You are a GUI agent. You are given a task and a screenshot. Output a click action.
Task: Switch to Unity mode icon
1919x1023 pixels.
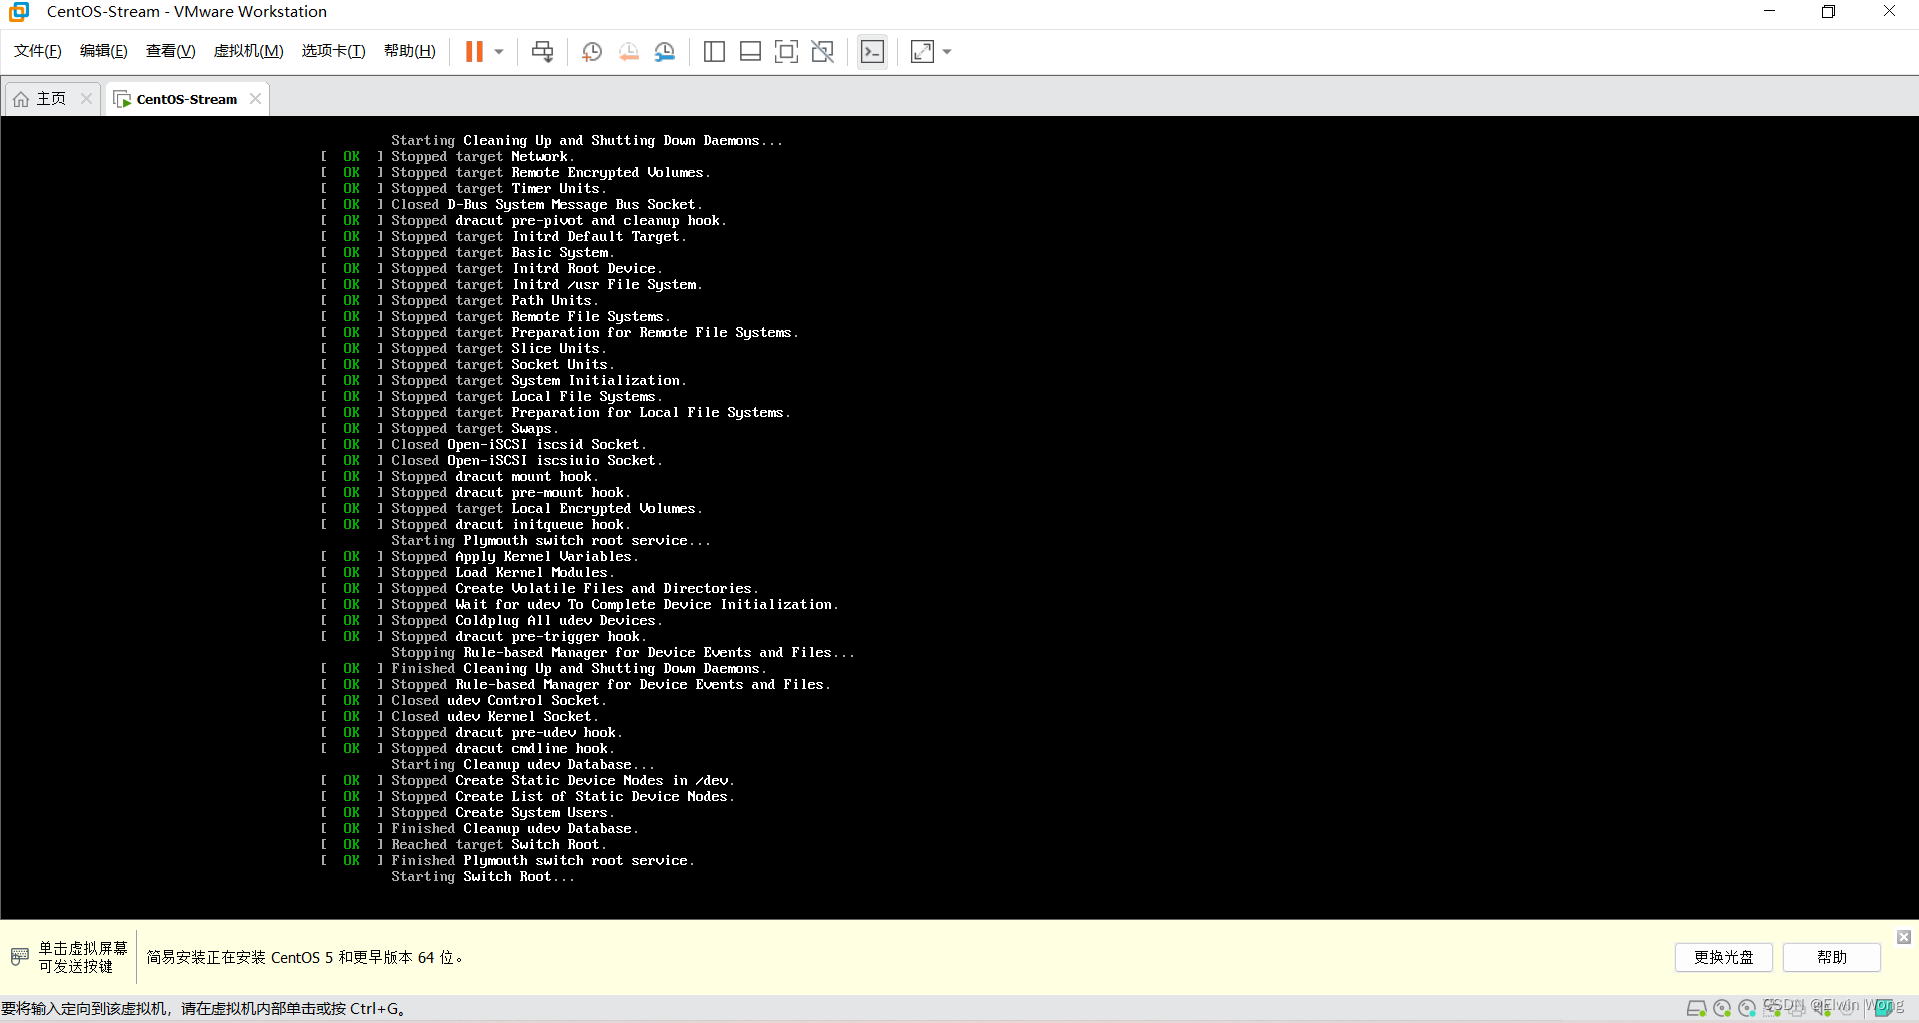[x=822, y=51]
